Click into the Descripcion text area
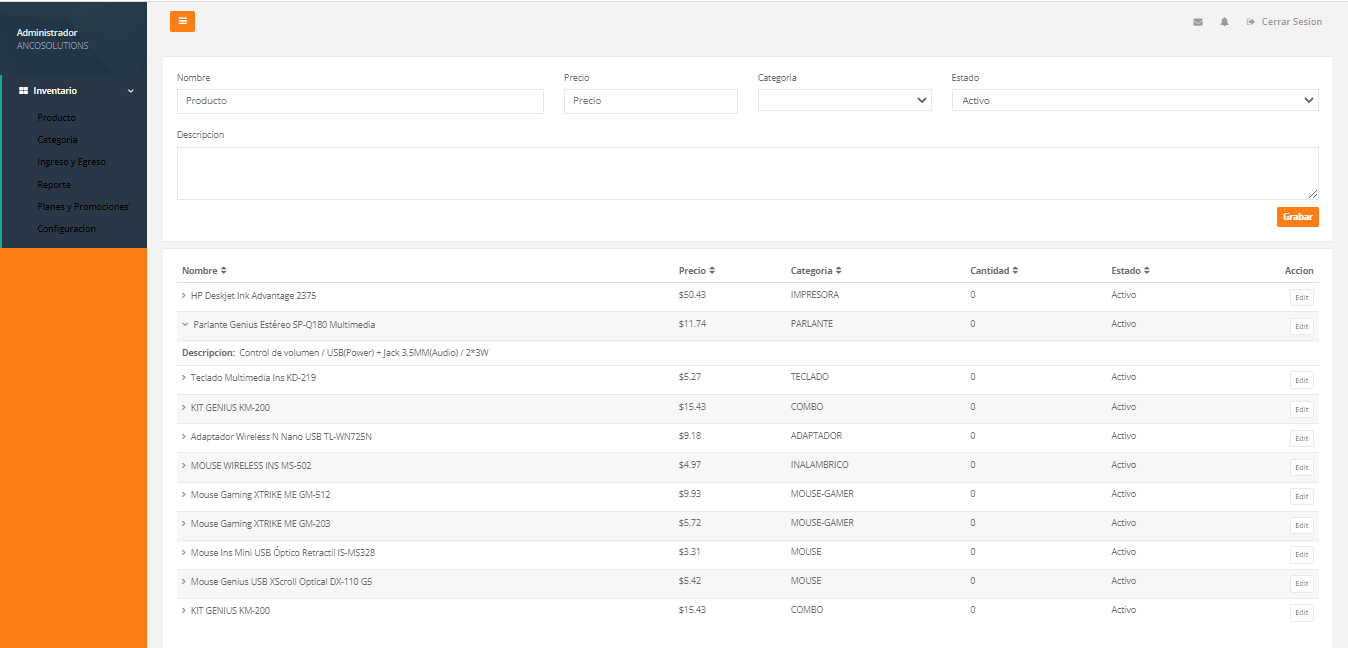Image resolution: width=1348 pixels, height=648 pixels. pyautogui.click(x=747, y=173)
